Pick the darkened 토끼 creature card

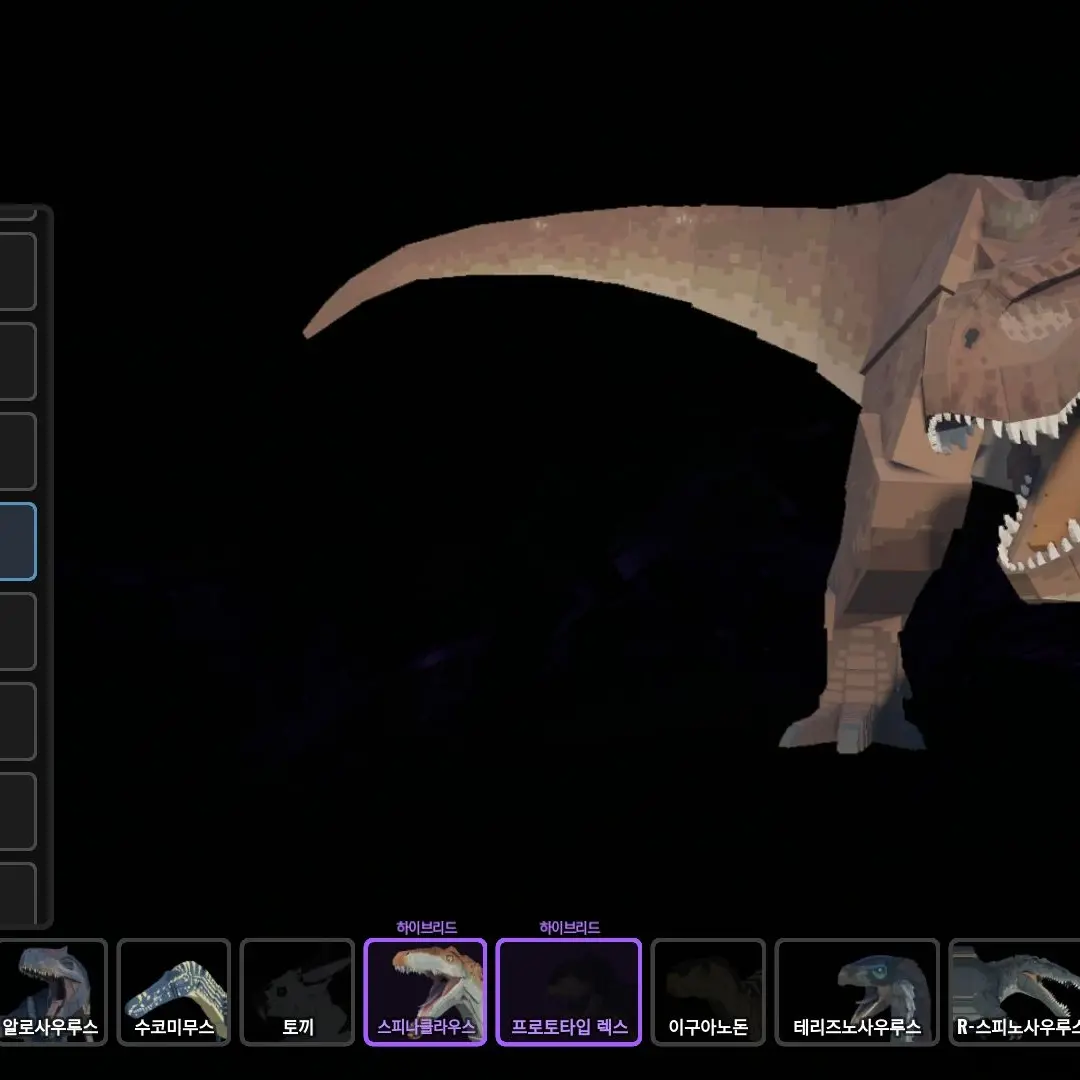click(297, 991)
